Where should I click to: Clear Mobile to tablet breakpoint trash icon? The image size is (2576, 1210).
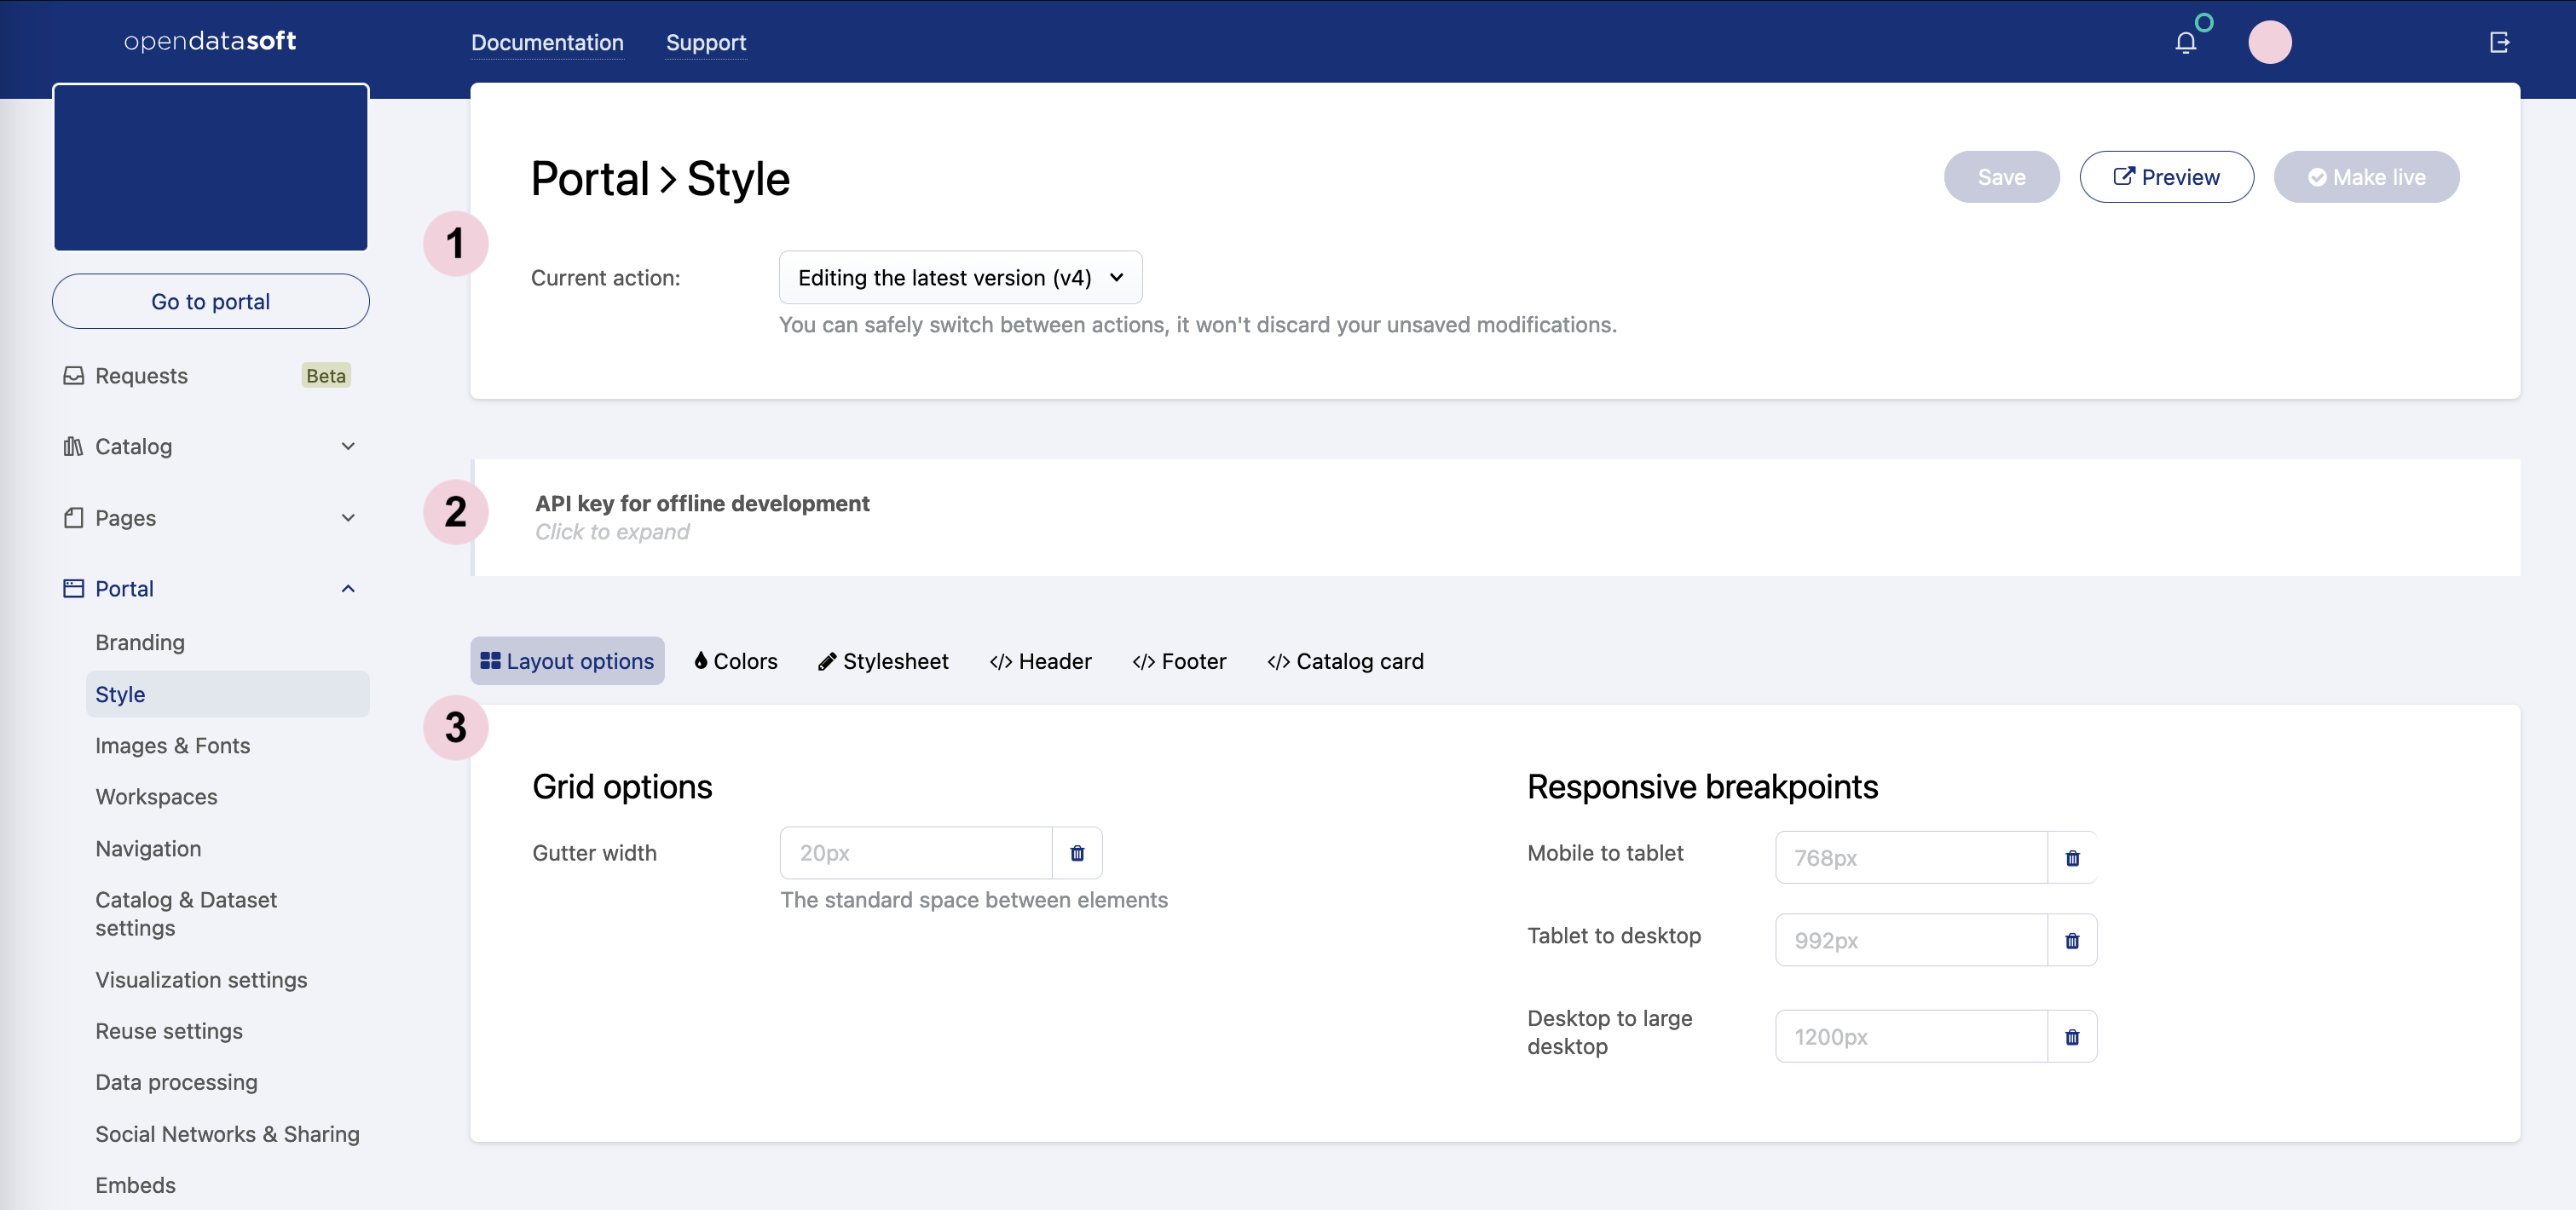point(2072,858)
